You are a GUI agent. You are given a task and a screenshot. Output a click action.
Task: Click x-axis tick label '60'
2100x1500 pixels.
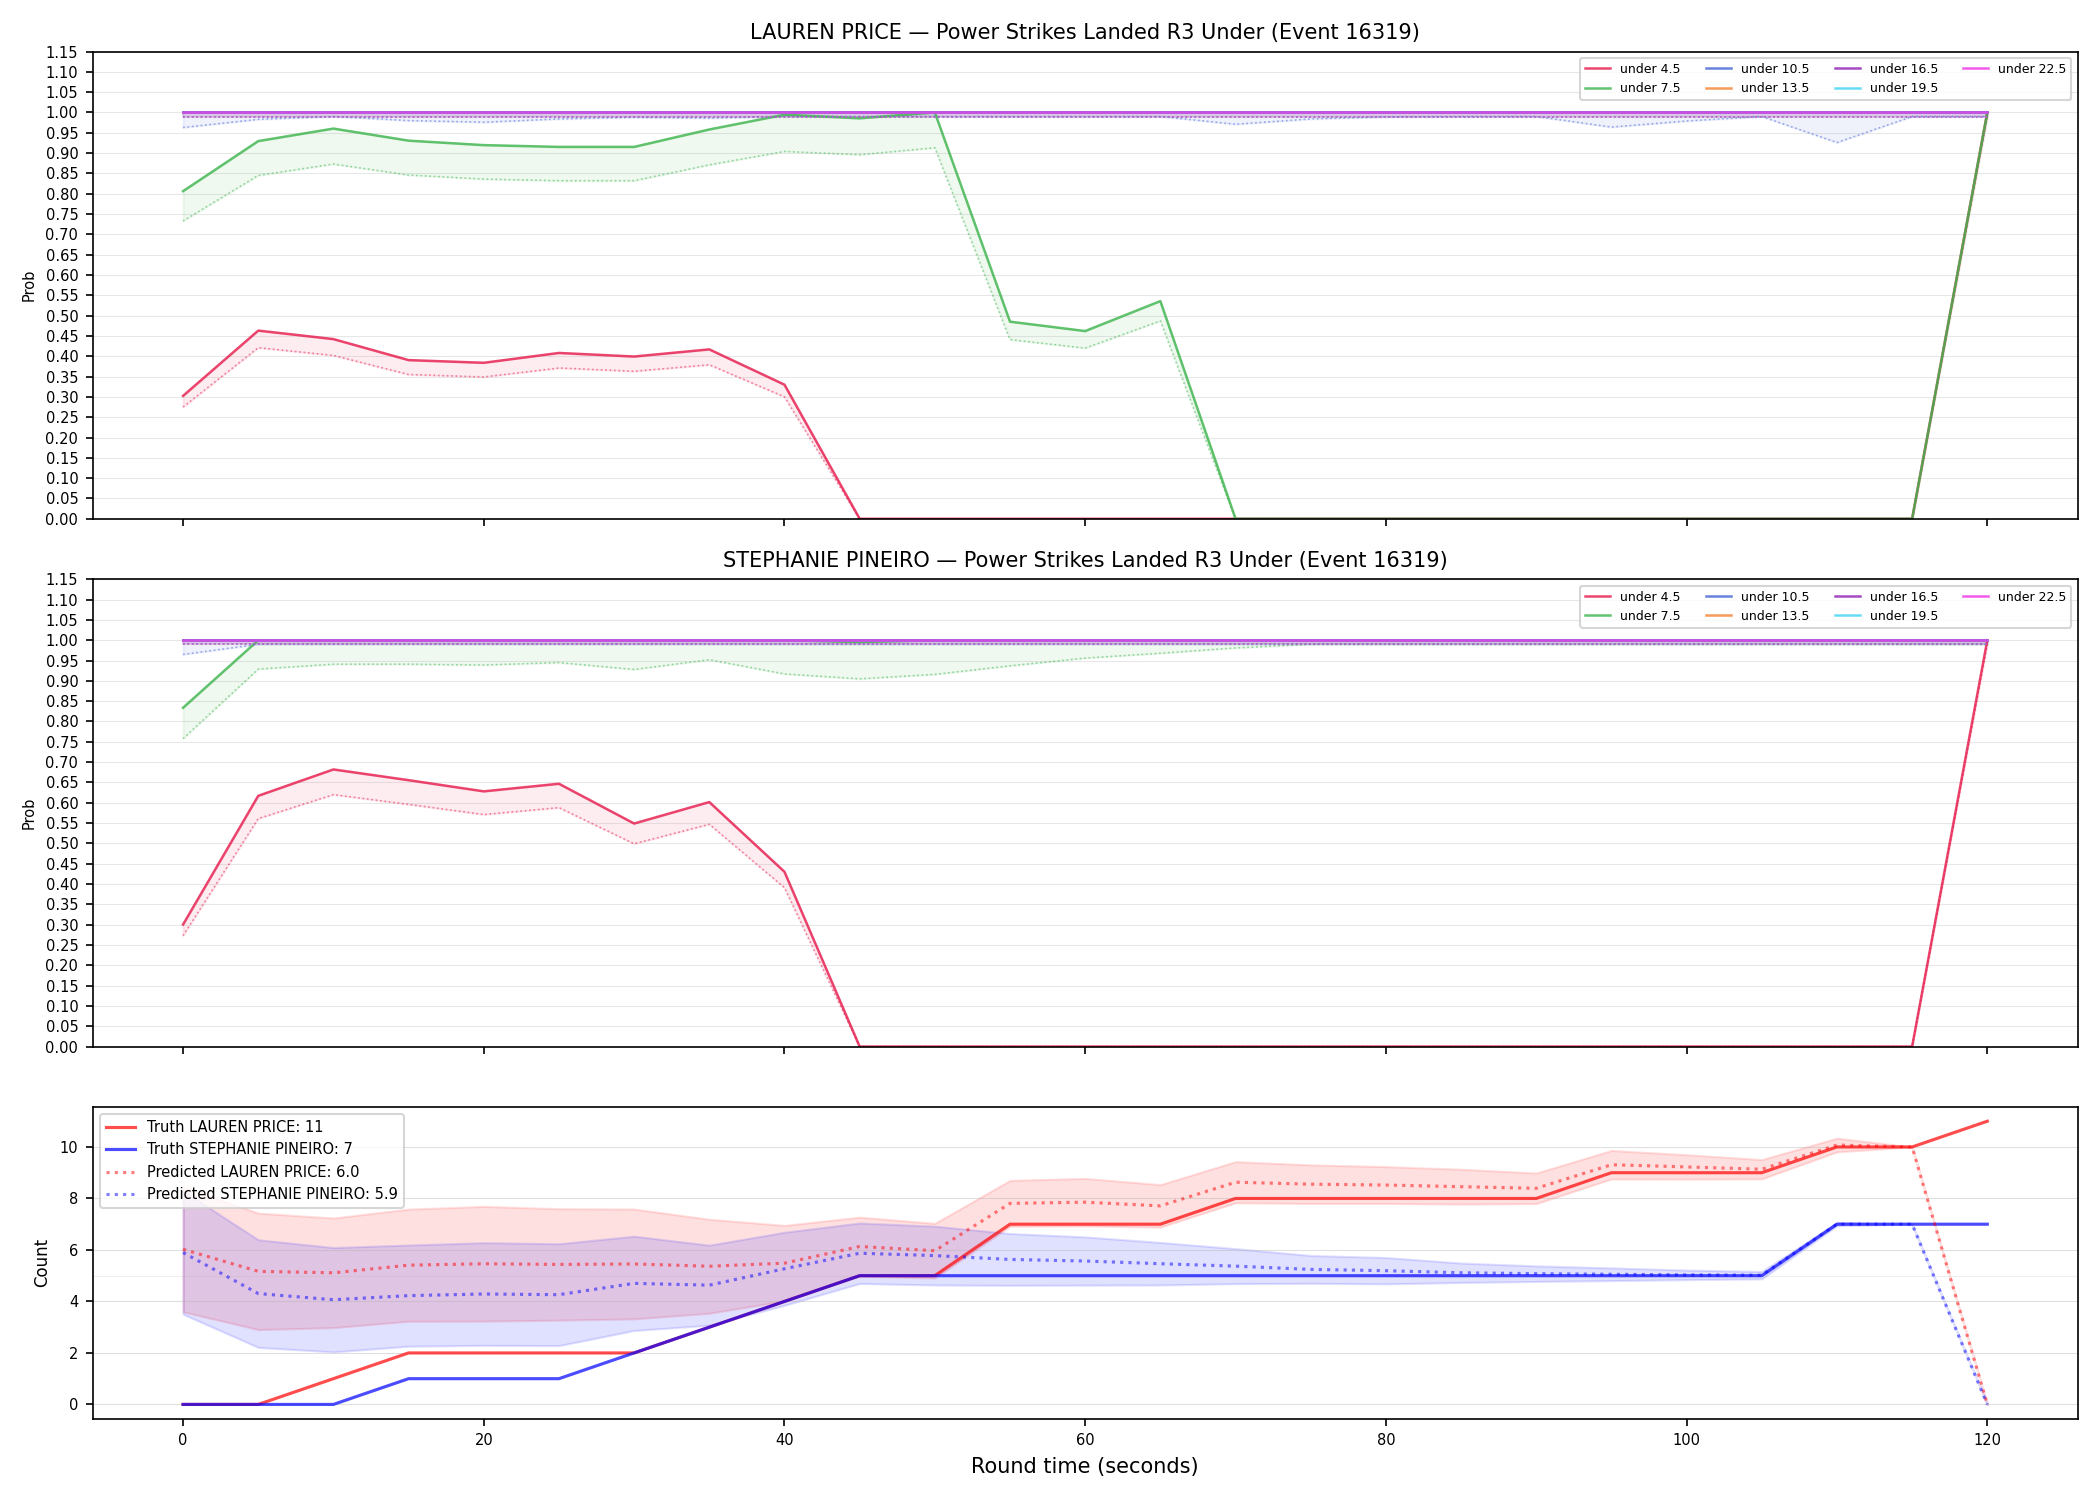click(1085, 1440)
